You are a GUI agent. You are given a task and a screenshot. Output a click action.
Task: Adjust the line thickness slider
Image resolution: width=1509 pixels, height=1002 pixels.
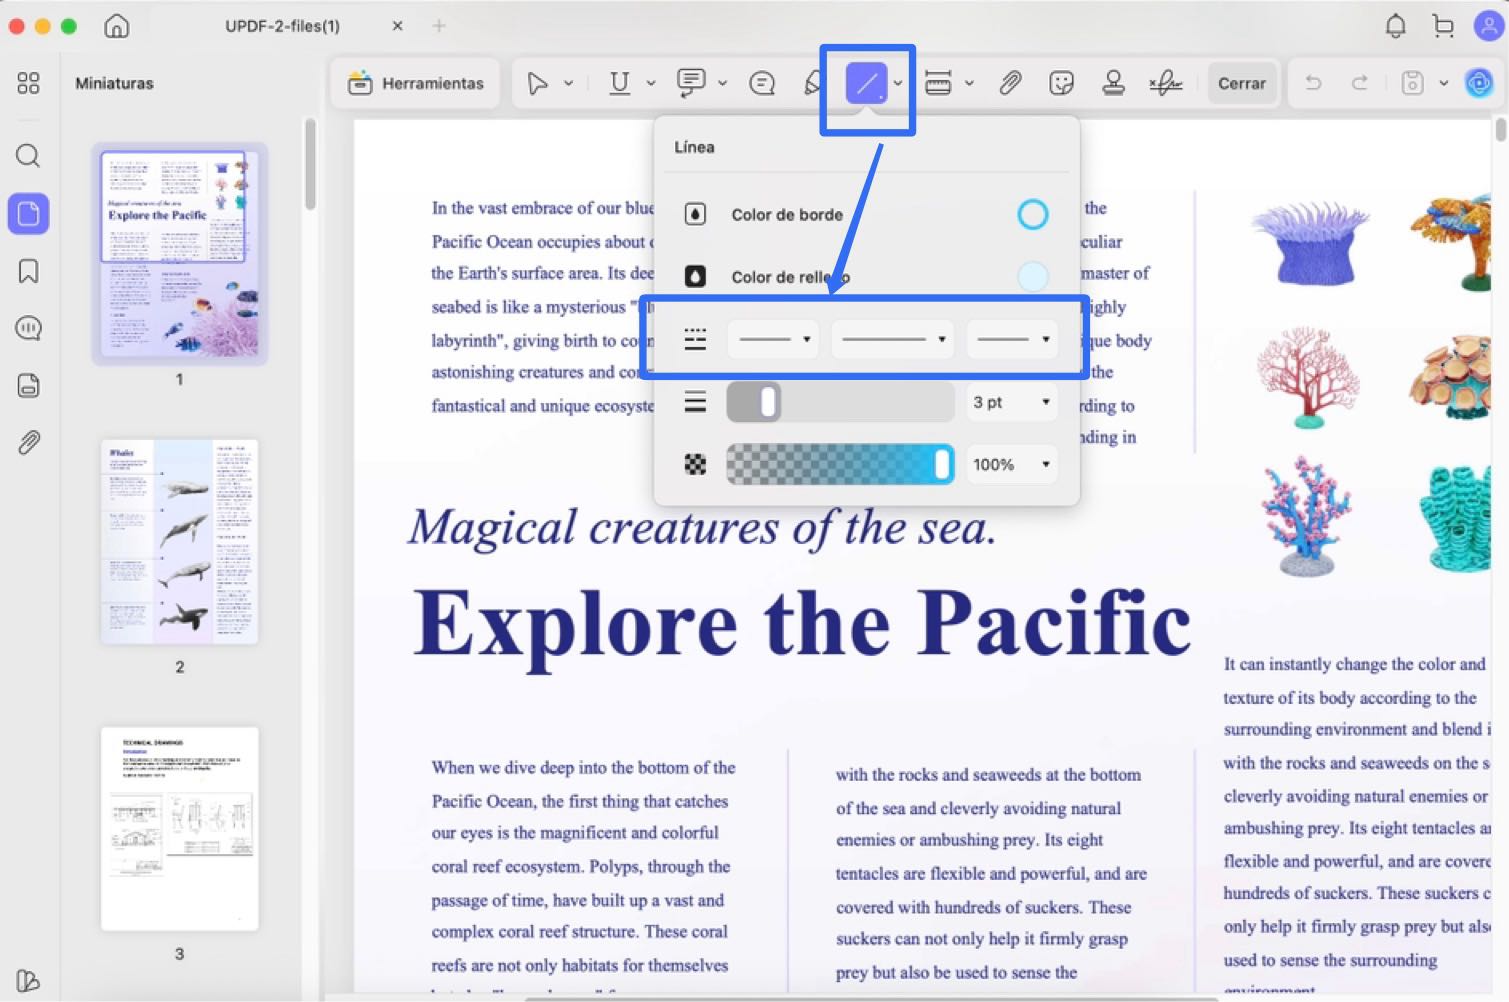[x=840, y=402]
